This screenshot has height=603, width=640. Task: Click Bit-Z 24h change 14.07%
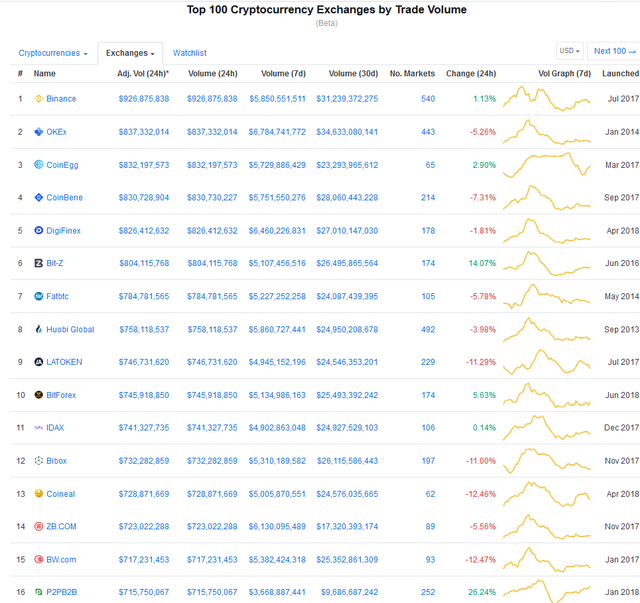click(482, 263)
